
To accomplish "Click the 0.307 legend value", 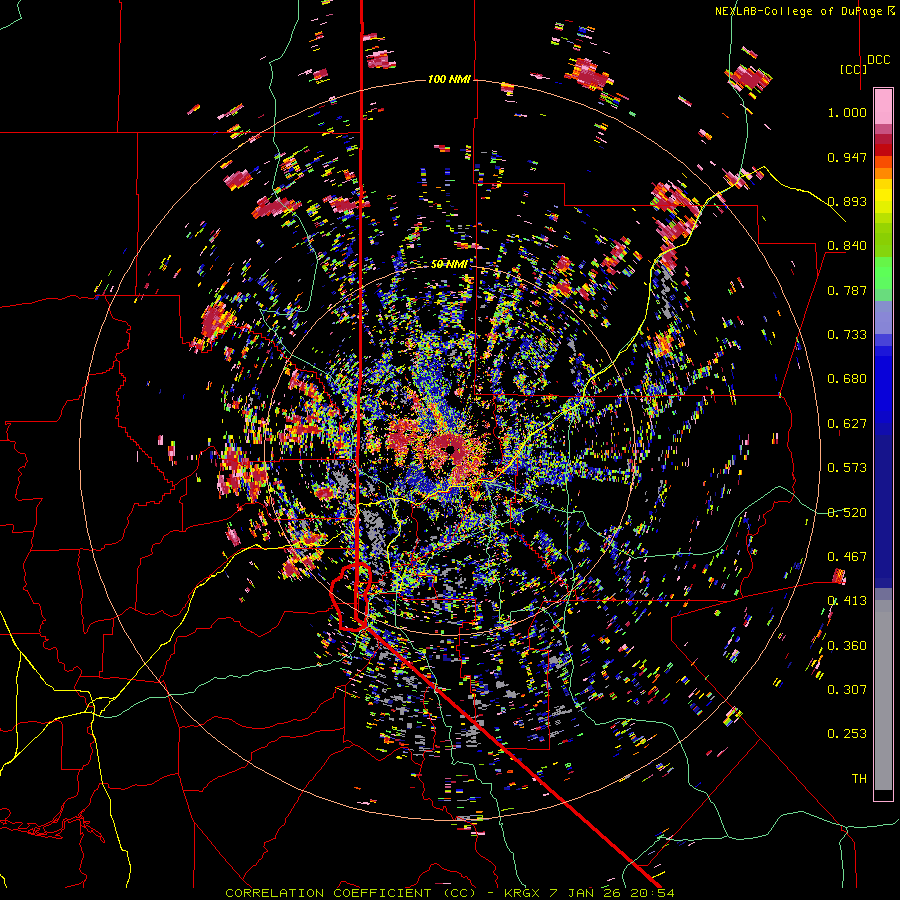I will (x=847, y=690).
